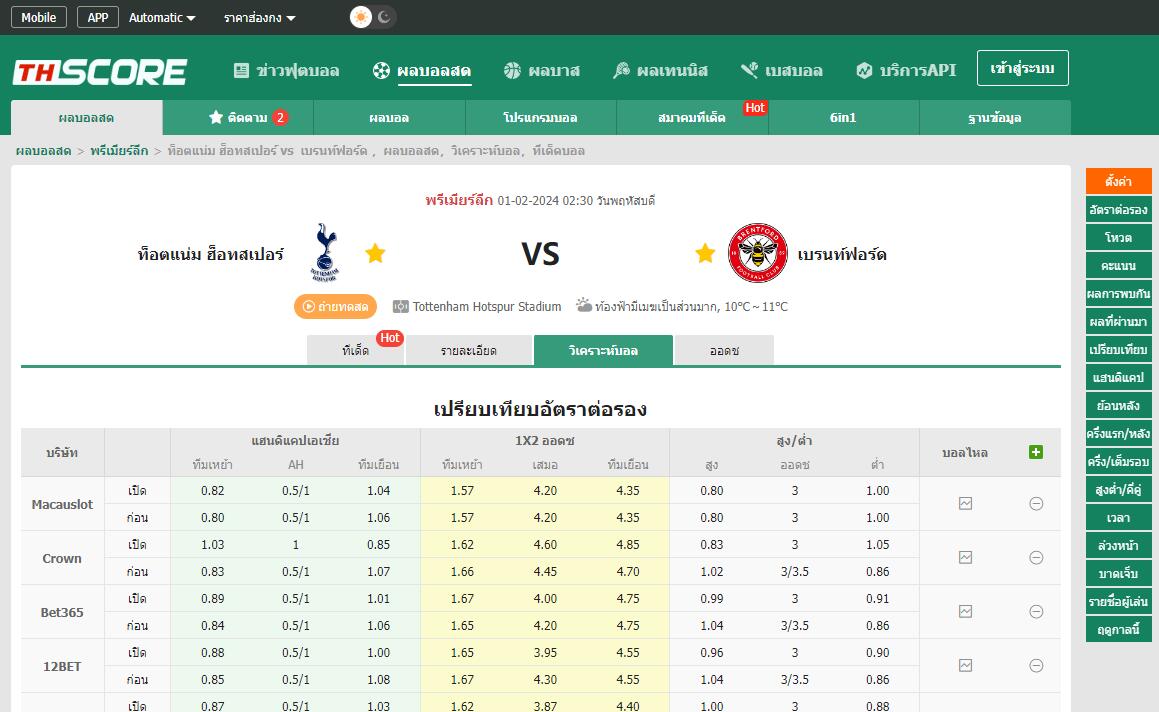Open 12BET odds movement chart icon
Image resolution: width=1159 pixels, height=712 pixels.
click(x=965, y=665)
